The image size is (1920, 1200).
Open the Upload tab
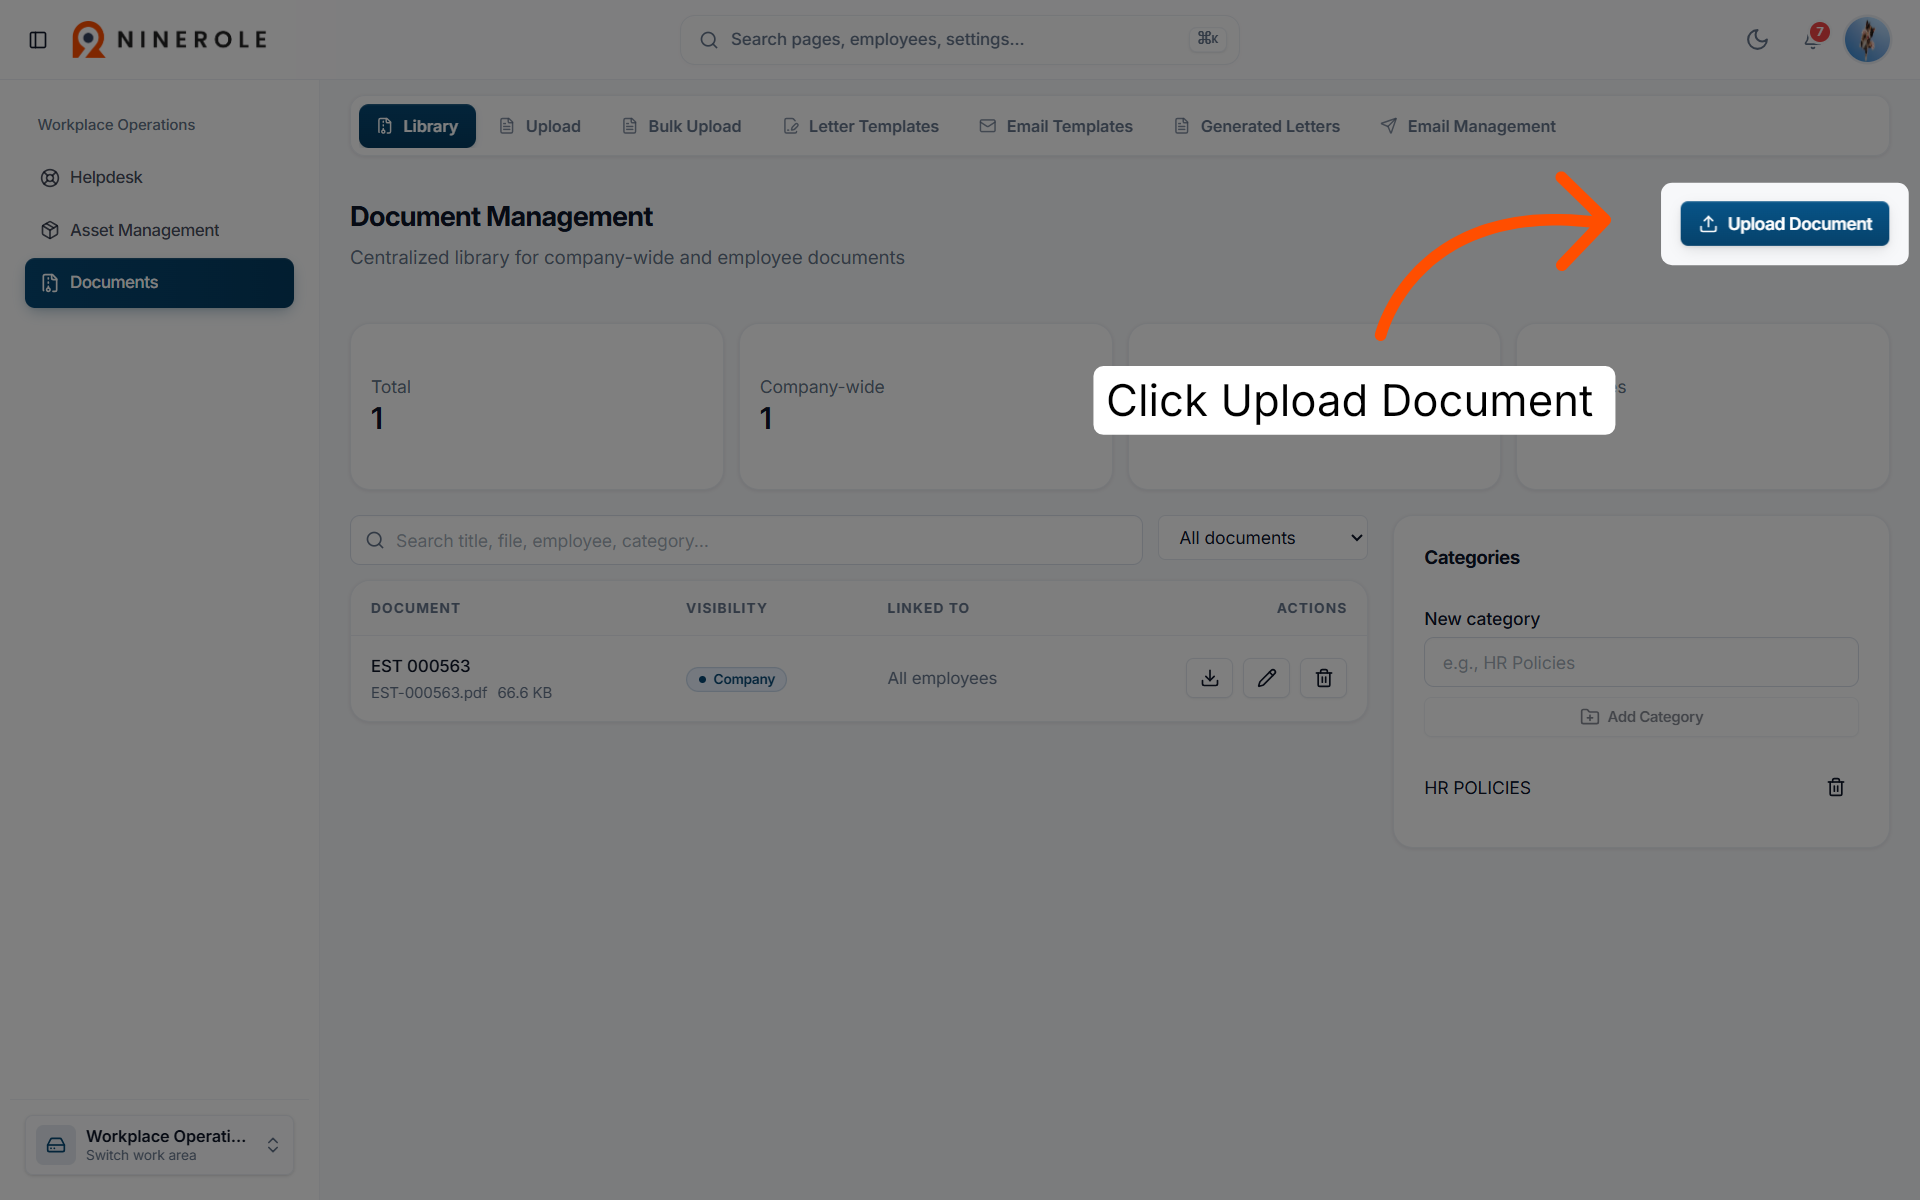pyautogui.click(x=540, y=126)
